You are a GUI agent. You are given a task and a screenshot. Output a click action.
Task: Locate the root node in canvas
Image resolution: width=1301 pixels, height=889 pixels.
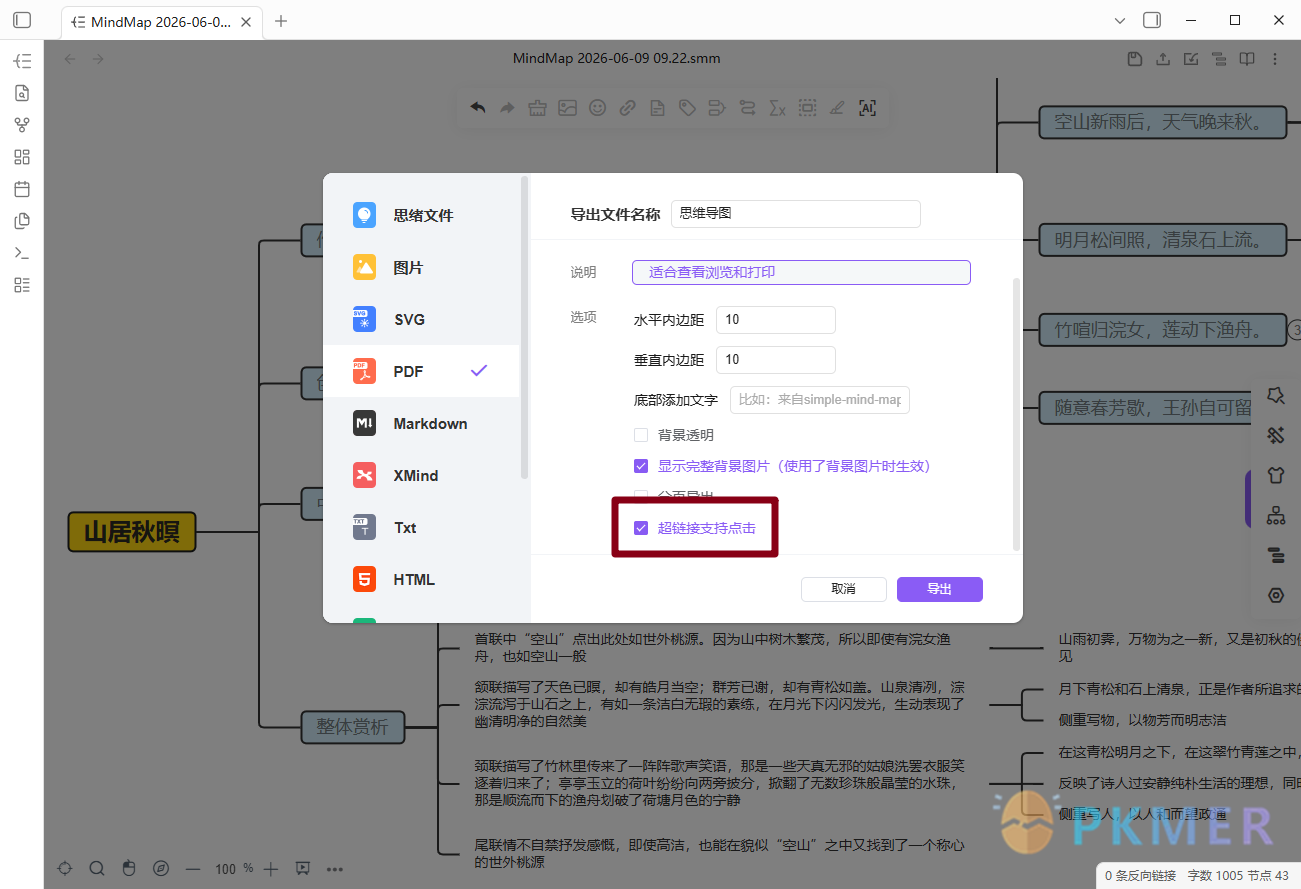(x=65, y=868)
